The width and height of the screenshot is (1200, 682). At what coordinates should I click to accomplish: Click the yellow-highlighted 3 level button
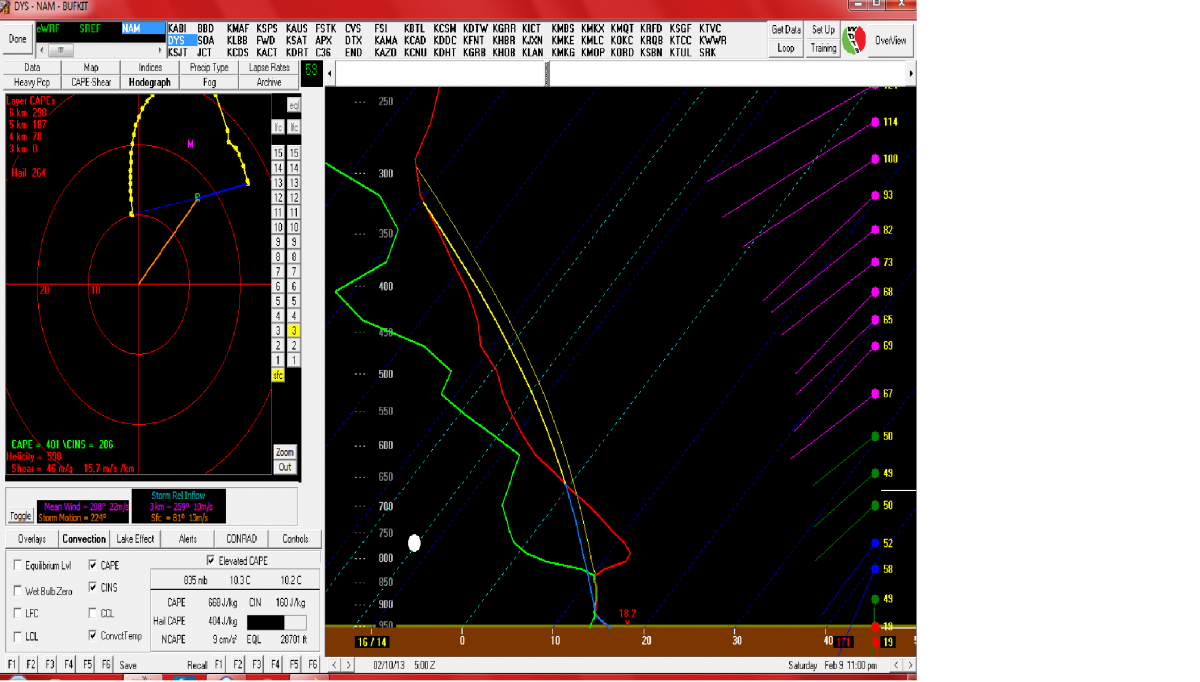click(x=294, y=330)
